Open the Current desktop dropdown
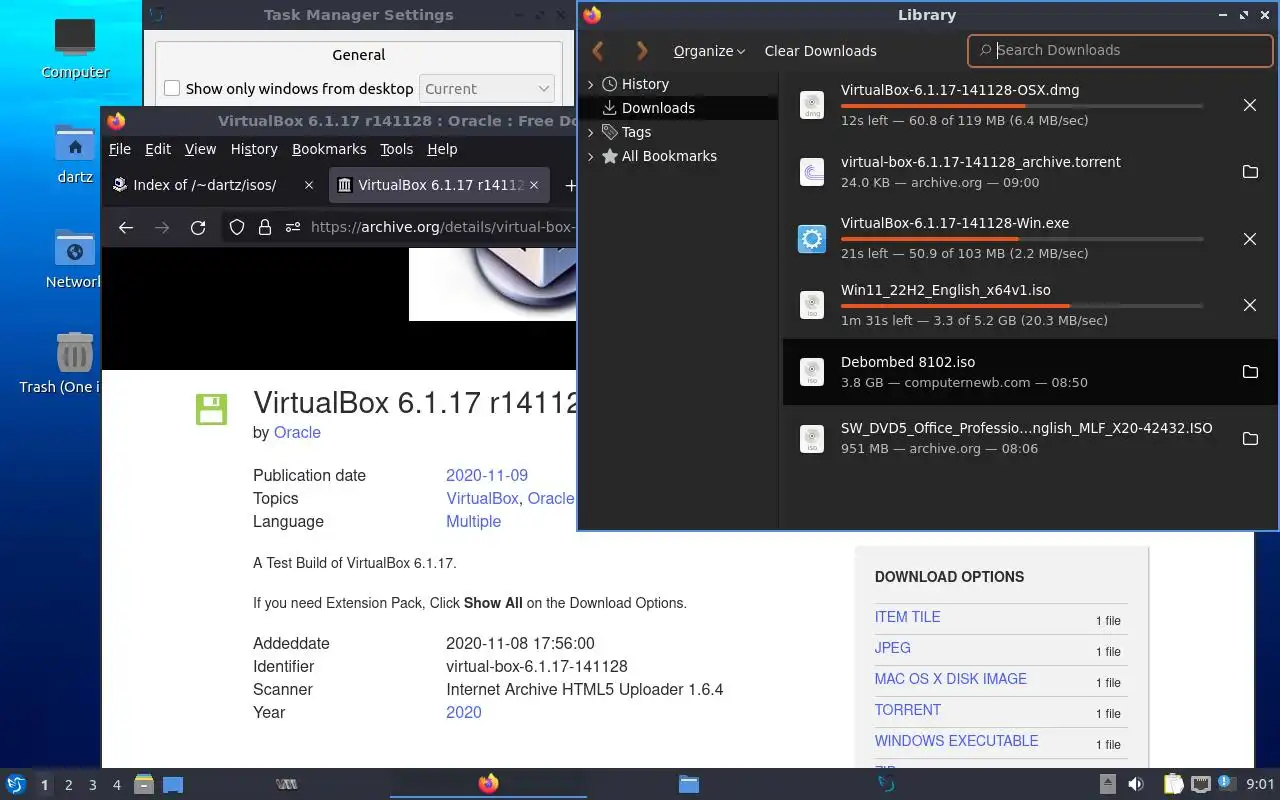Image resolution: width=1280 pixels, height=800 pixels. click(x=487, y=89)
